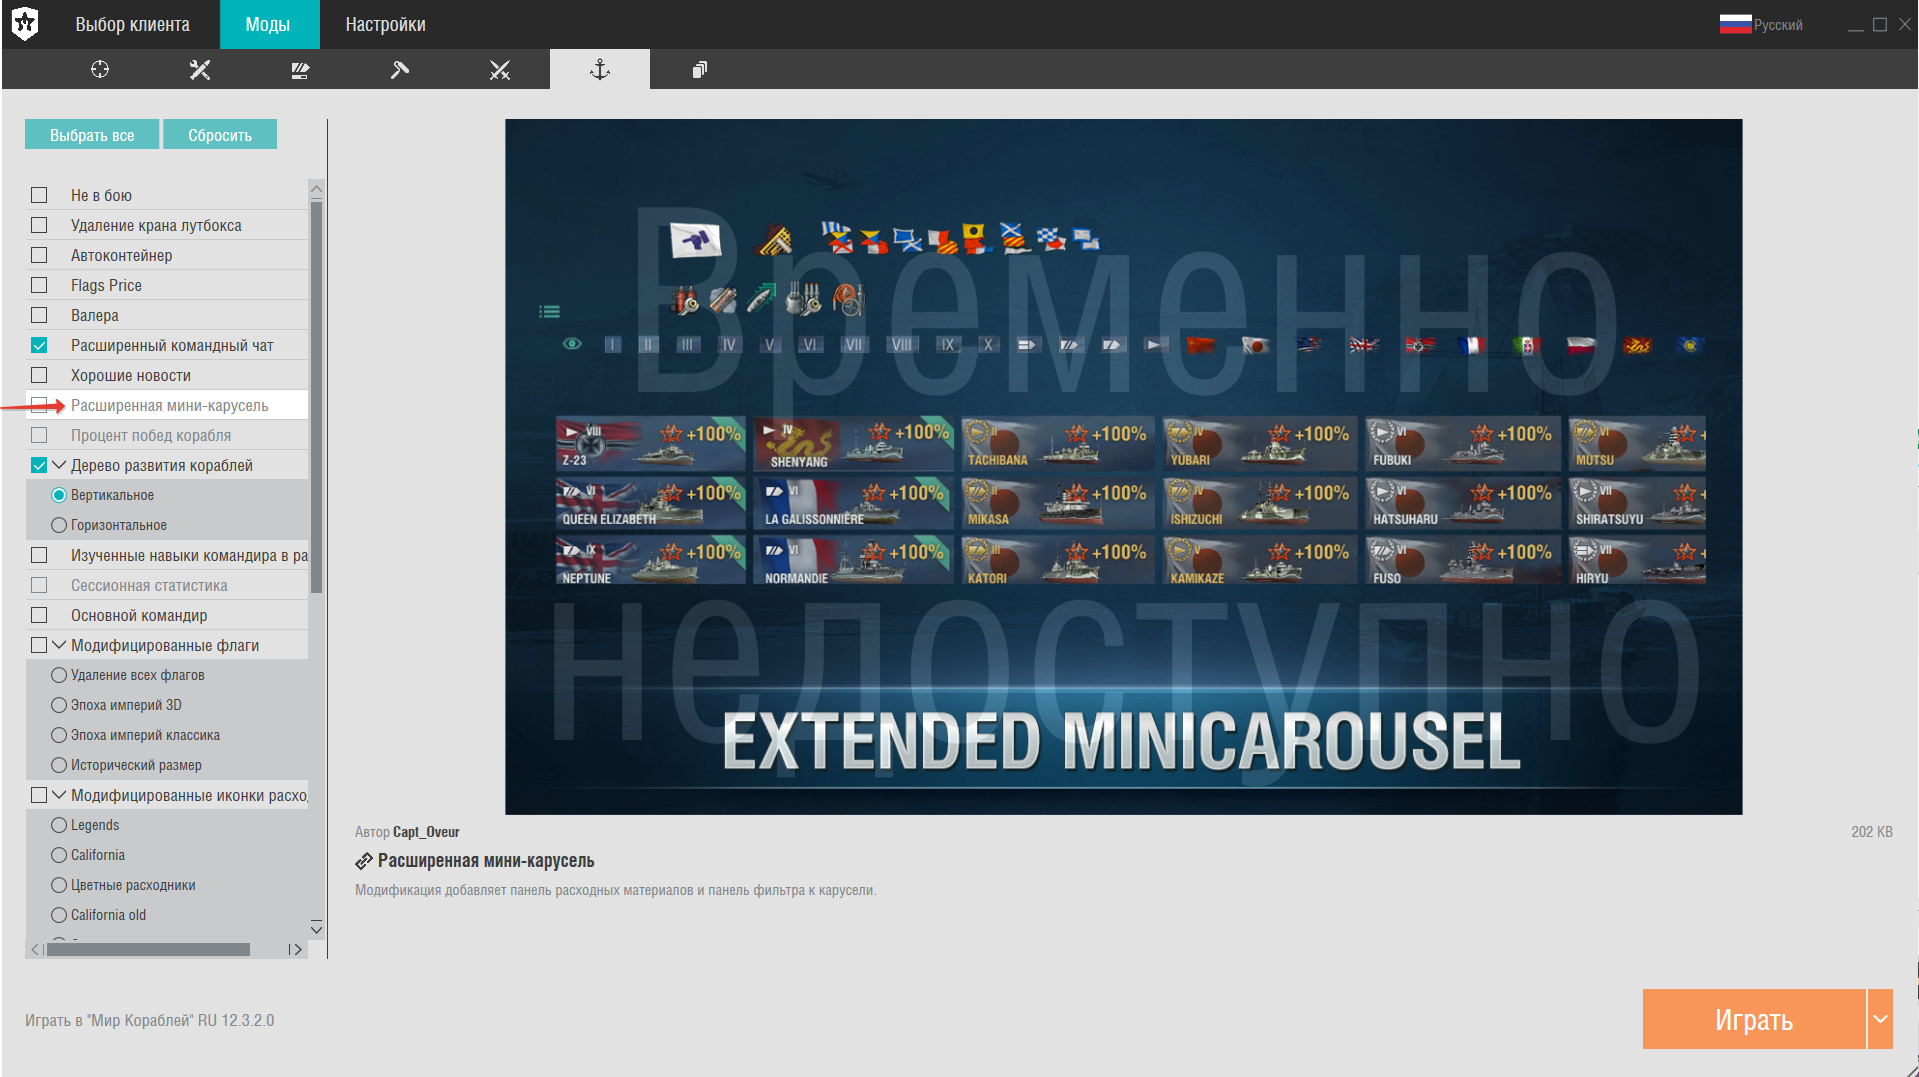Uncheck Дерево развития кораблей checkbox
Screen dimensions: 1919x1077
pyautogui.click(x=39, y=465)
